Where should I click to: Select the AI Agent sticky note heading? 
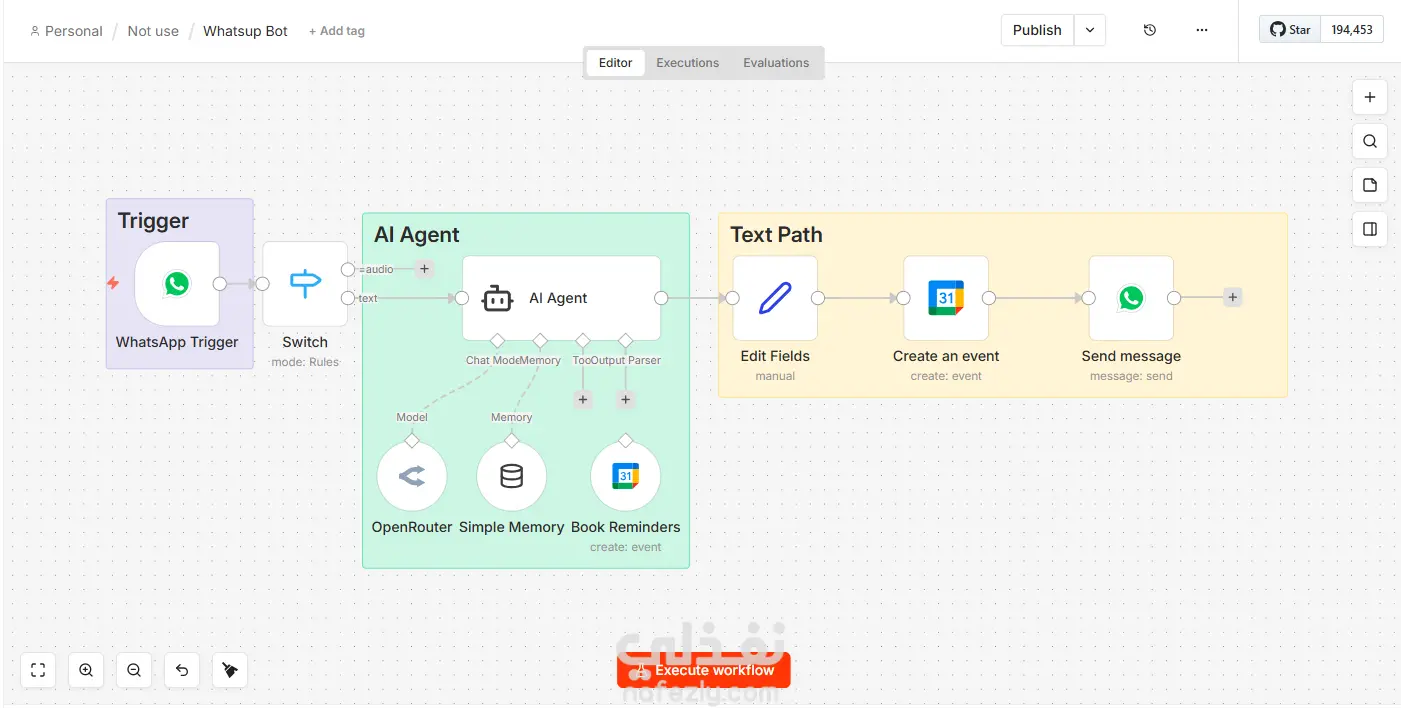point(416,235)
